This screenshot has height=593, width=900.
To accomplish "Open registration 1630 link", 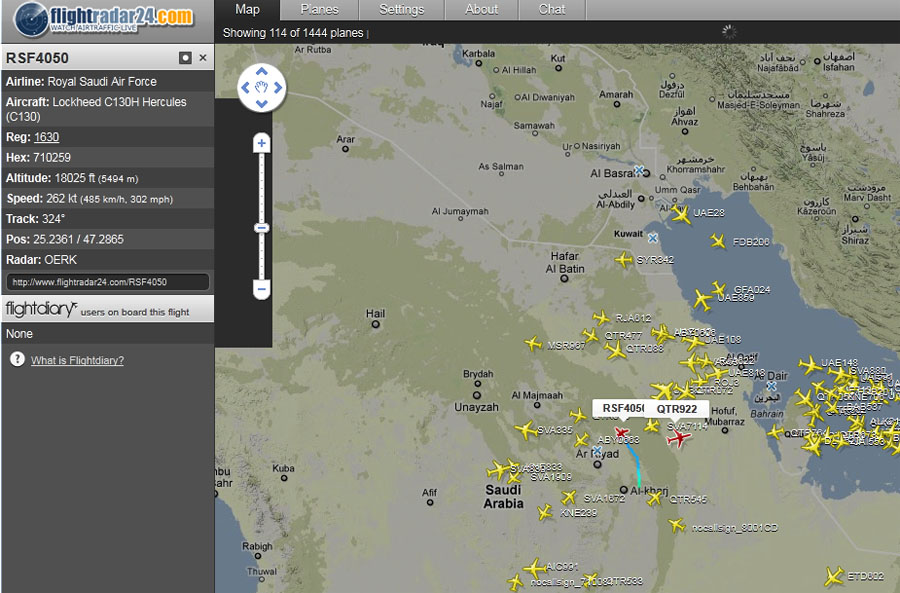I will pos(46,137).
